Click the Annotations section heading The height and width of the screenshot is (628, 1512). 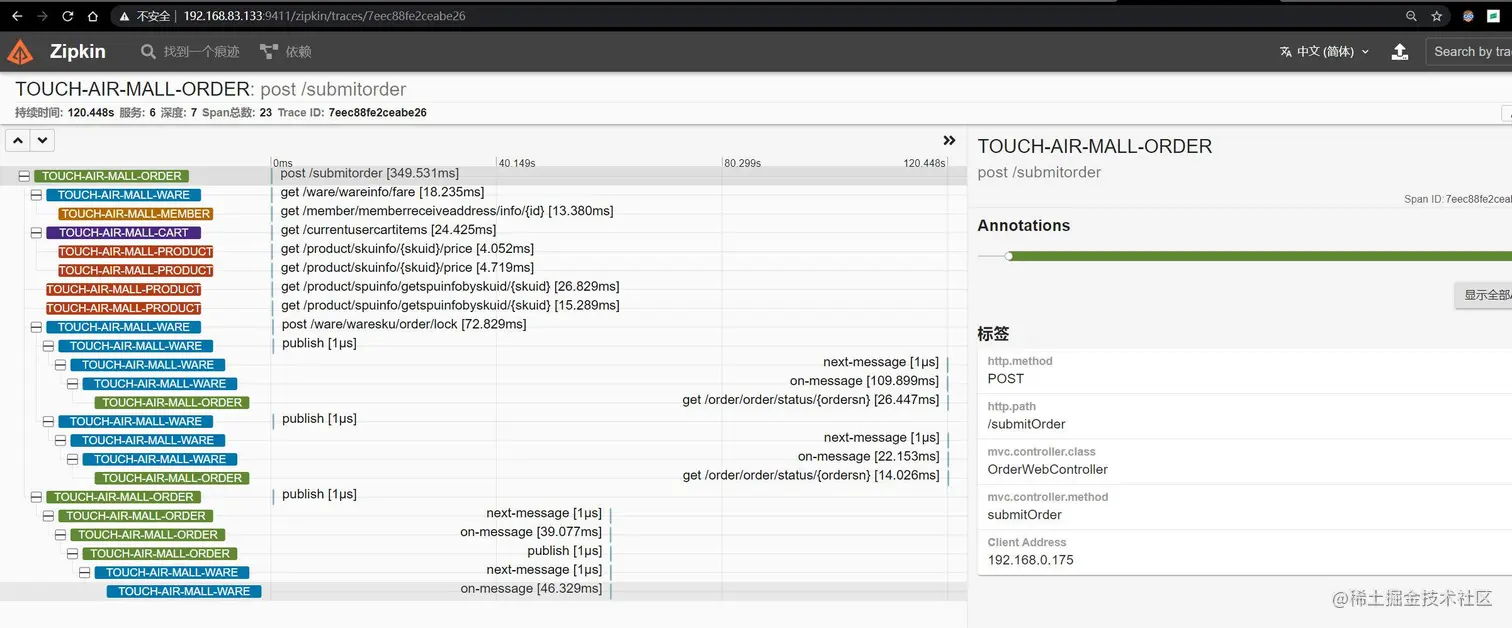click(x=1024, y=226)
